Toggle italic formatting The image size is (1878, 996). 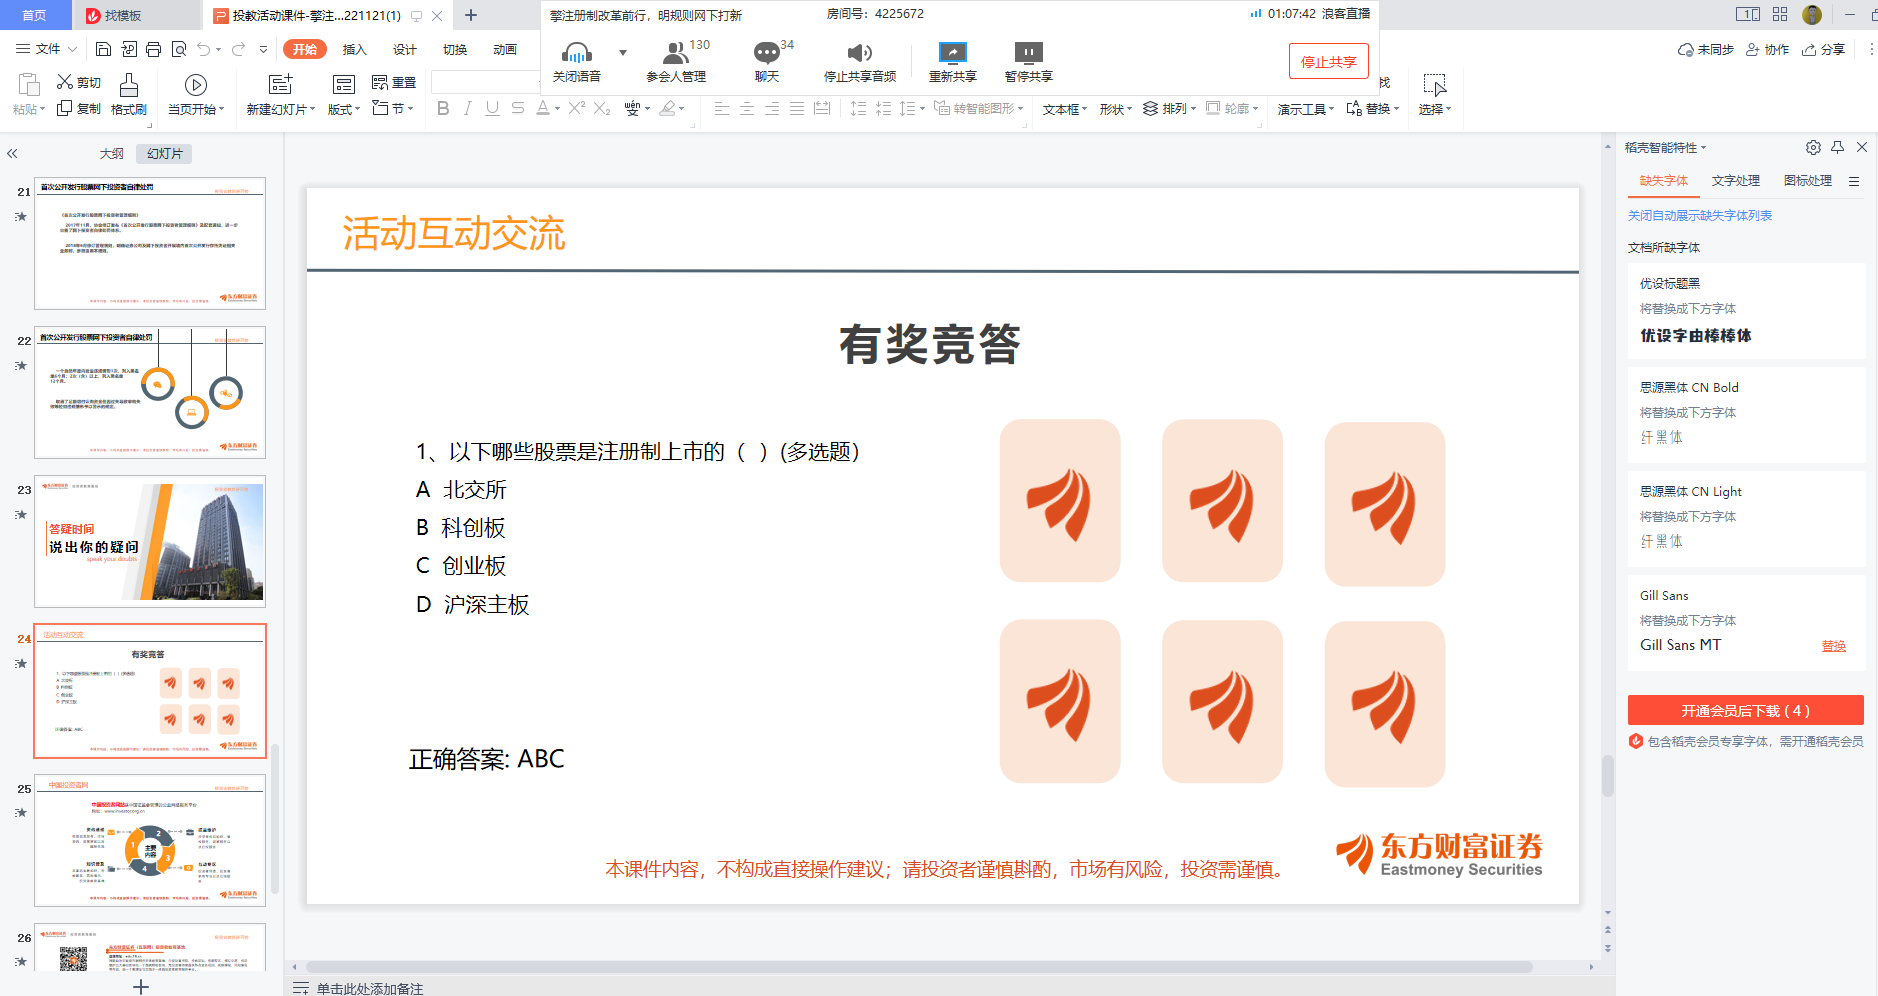pos(467,109)
